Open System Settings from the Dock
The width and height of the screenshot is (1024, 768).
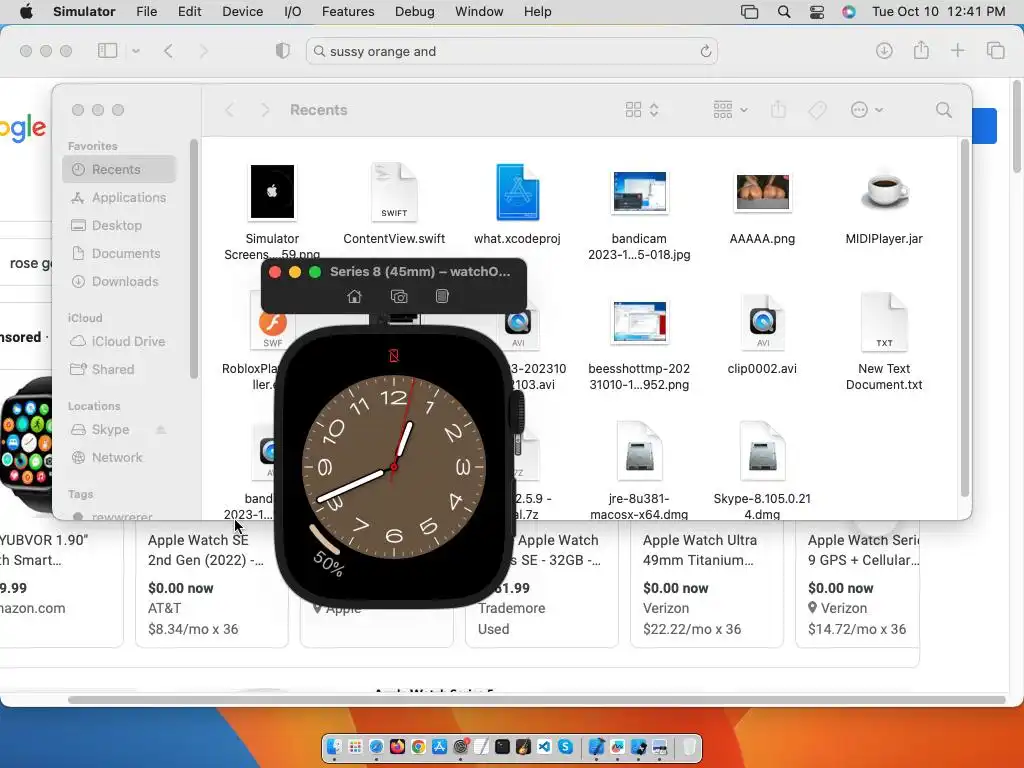point(460,747)
